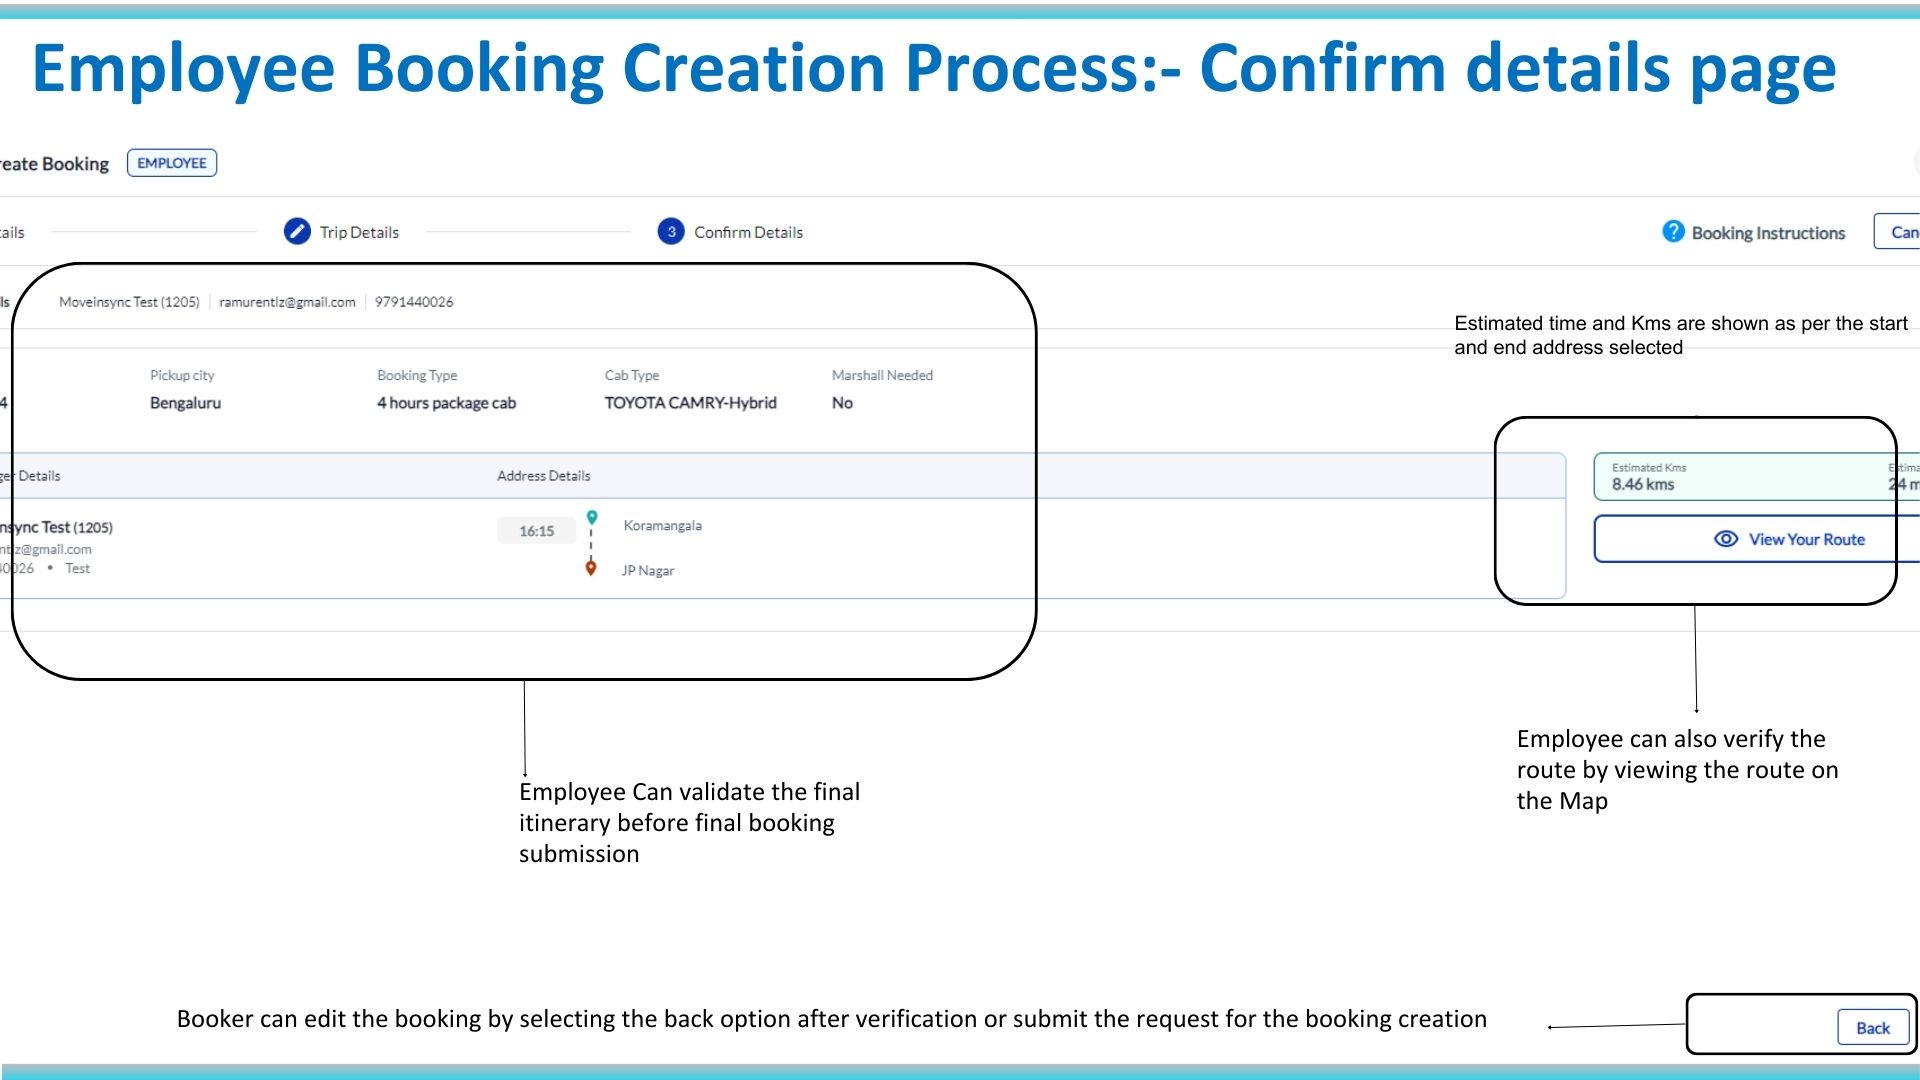The image size is (1920, 1080).
Task: Open the Trip Details step
Action: [x=359, y=232]
